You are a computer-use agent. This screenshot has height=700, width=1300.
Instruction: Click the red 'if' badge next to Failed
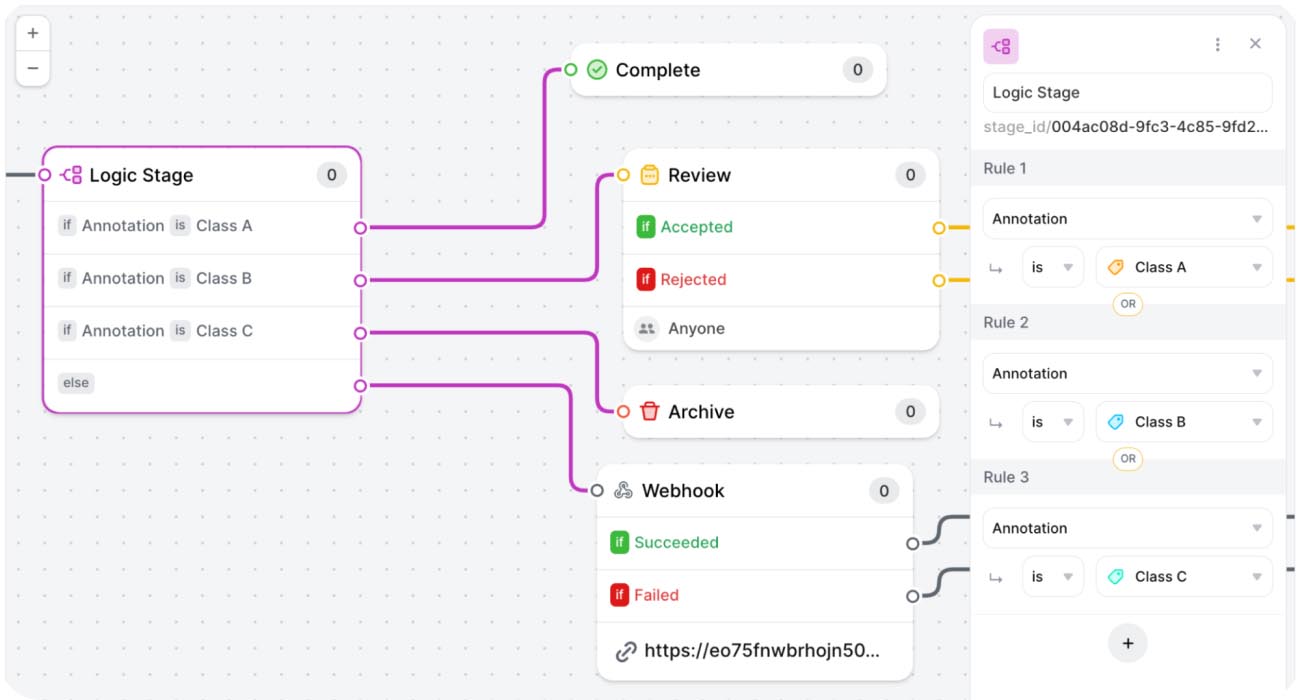pos(622,594)
